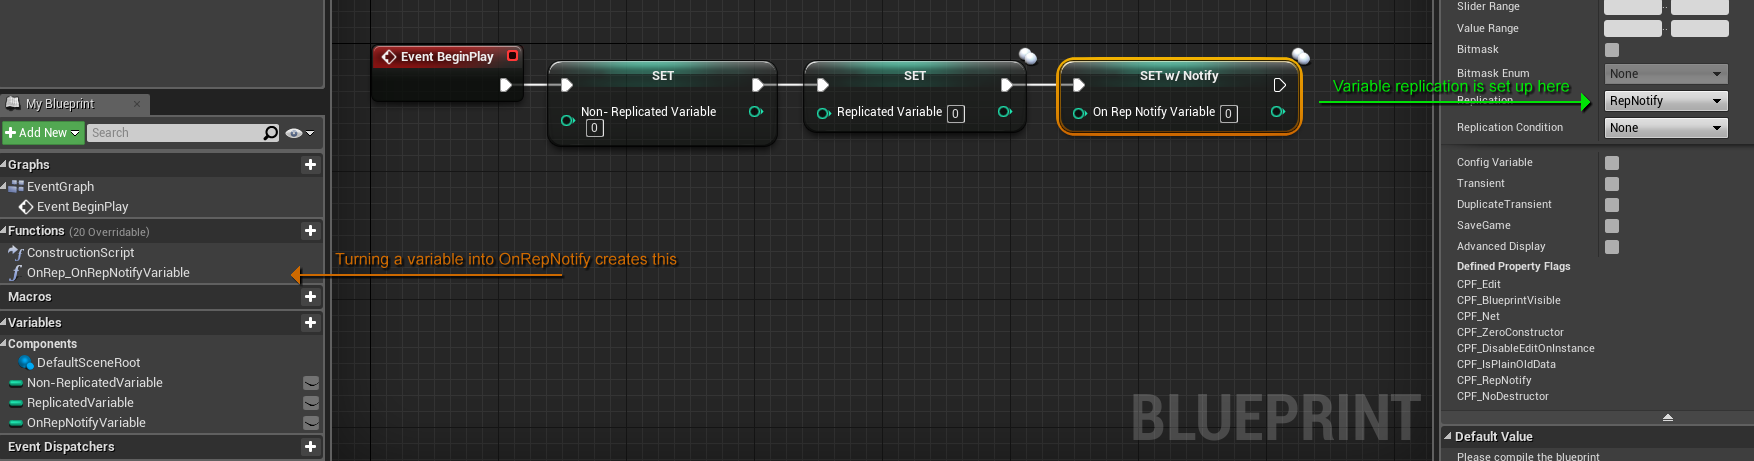Click the My Blueprint search field

coord(175,133)
